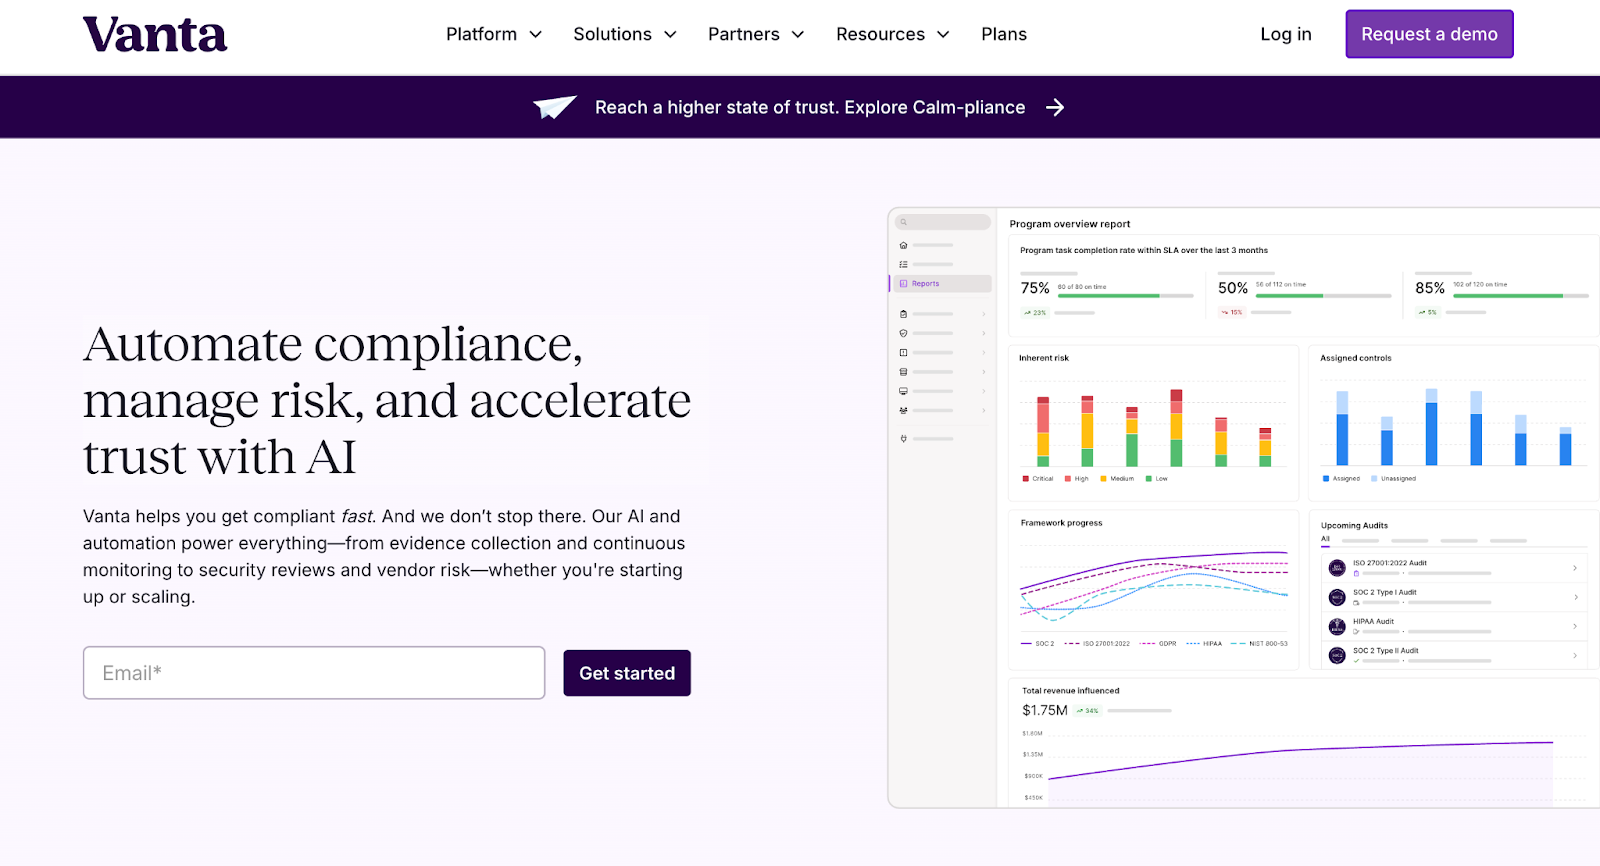The height and width of the screenshot is (866, 1600).
Task: Click the HIPAA Audit badge icon
Action: [x=1337, y=627]
